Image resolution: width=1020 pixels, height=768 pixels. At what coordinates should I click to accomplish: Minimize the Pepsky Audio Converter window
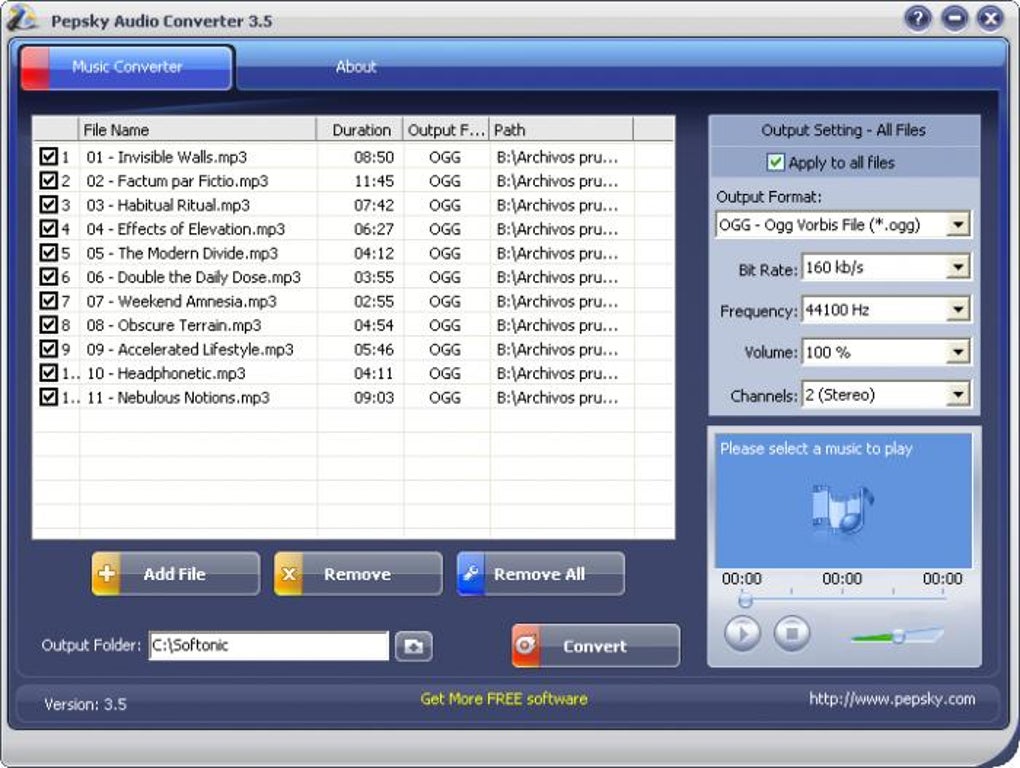click(954, 18)
